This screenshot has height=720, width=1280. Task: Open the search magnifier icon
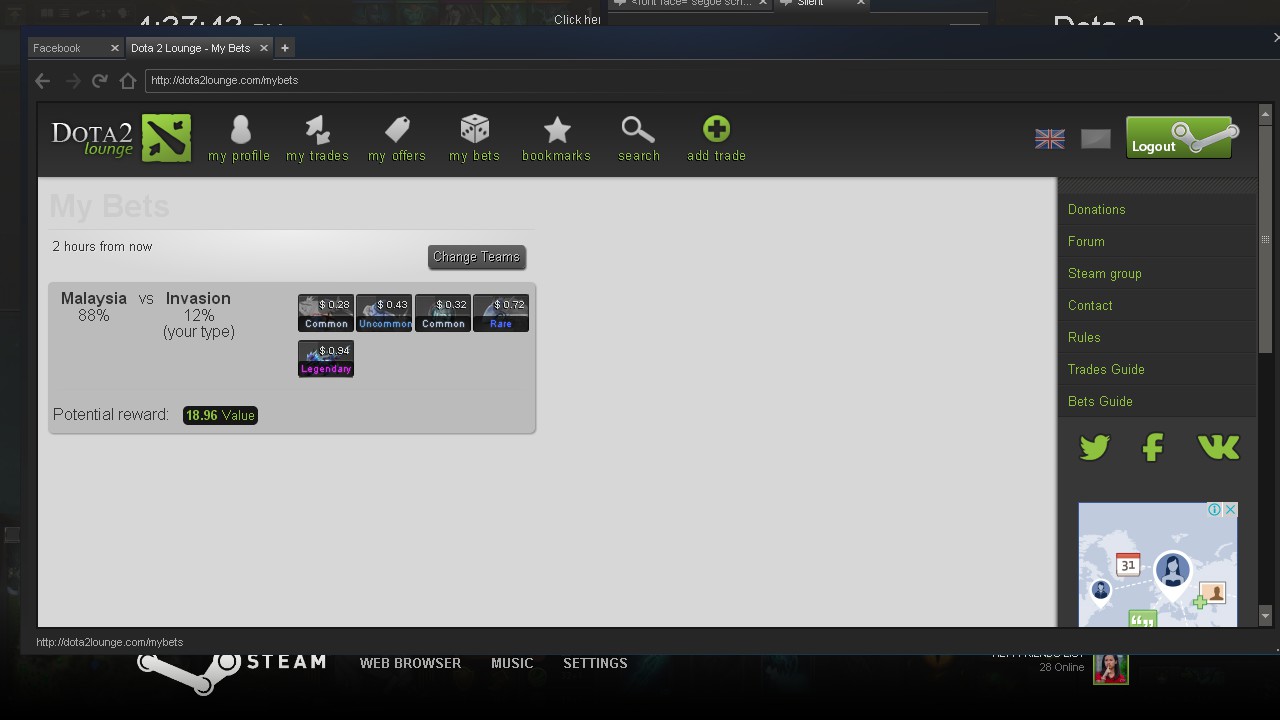point(638,129)
